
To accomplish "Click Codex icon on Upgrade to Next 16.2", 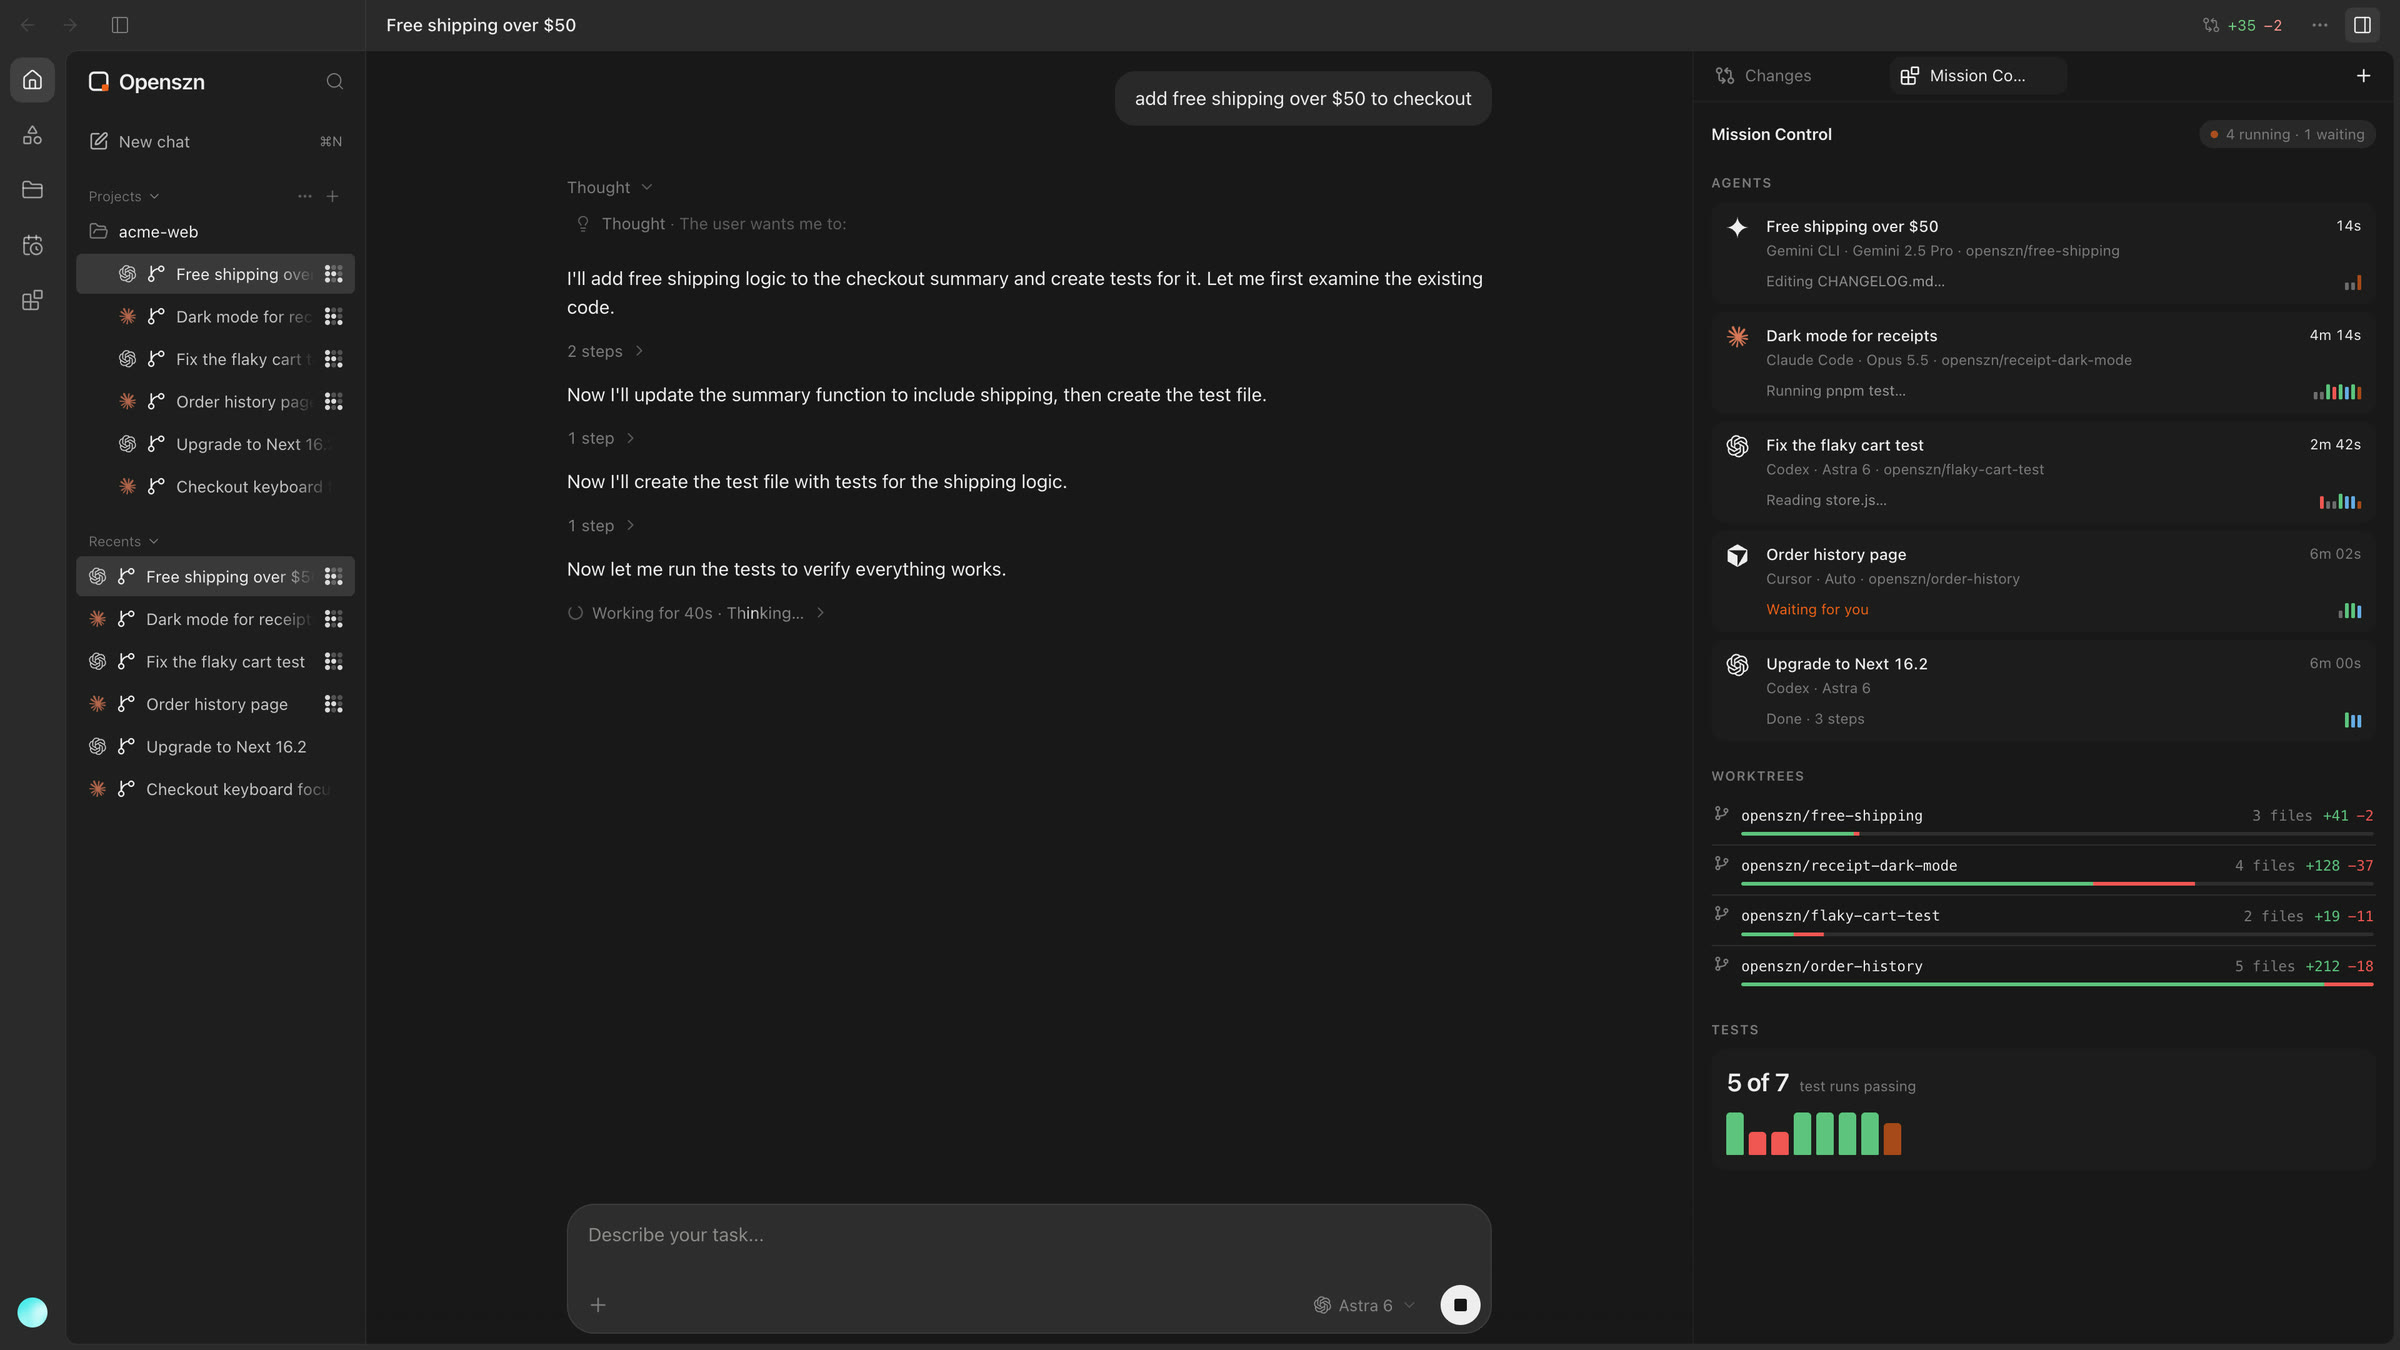I will [x=1737, y=665].
